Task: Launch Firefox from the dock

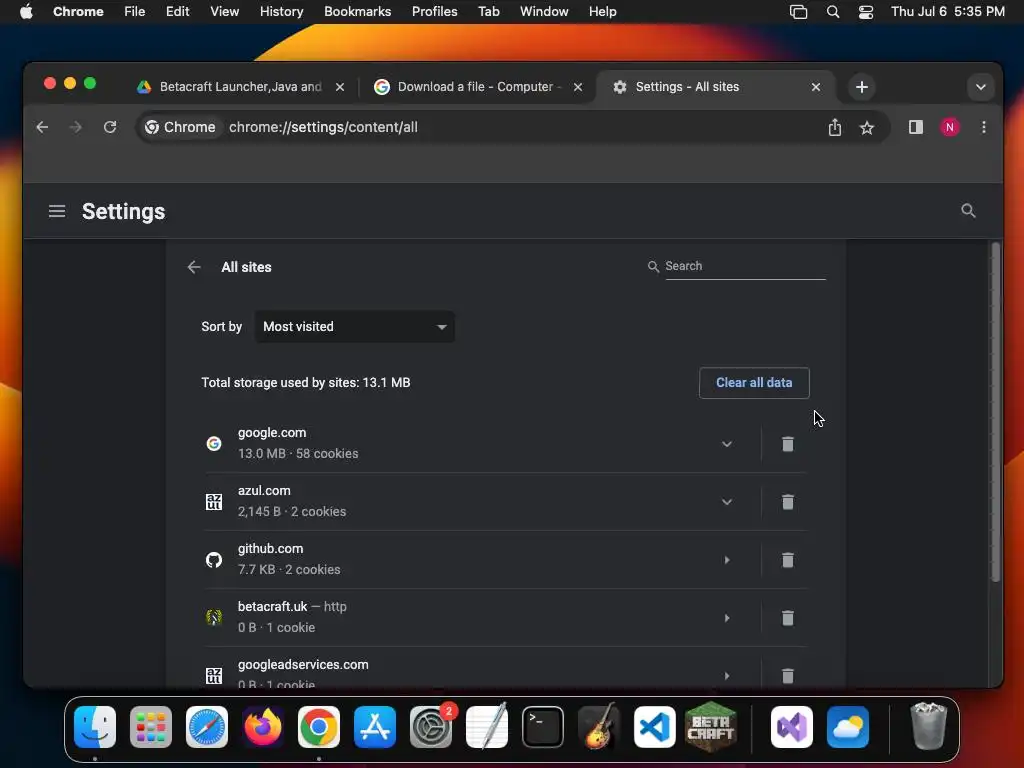Action: pyautogui.click(x=263, y=726)
